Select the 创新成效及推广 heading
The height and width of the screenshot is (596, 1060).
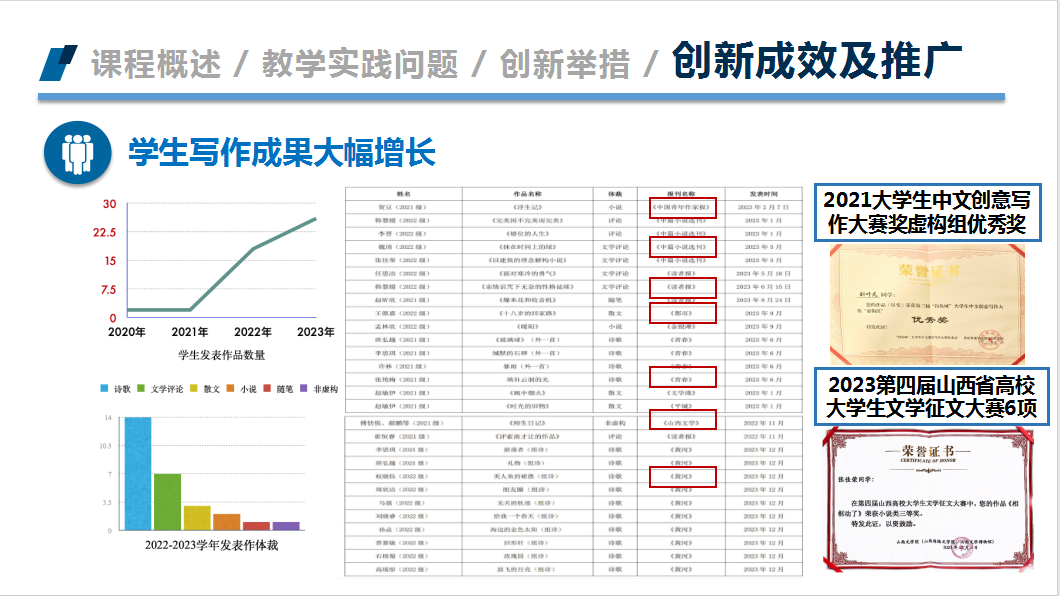click(x=817, y=60)
